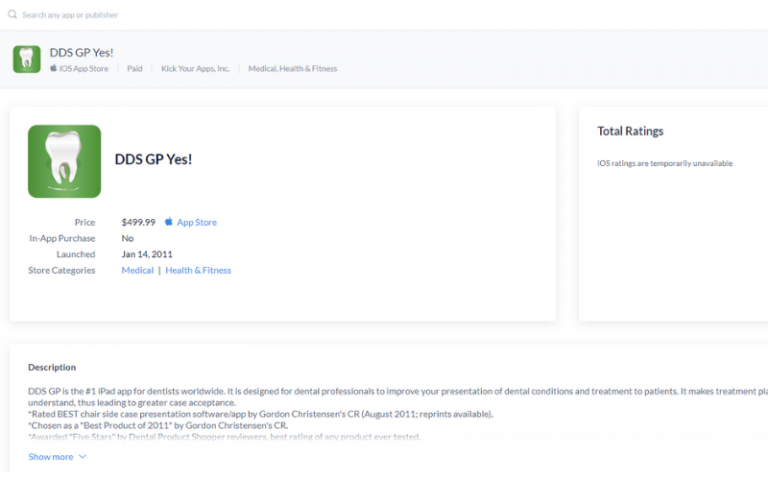This screenshot has height=480, width=768.
Task: Click the small tooth app icon in header
Action: coord(27,59)
